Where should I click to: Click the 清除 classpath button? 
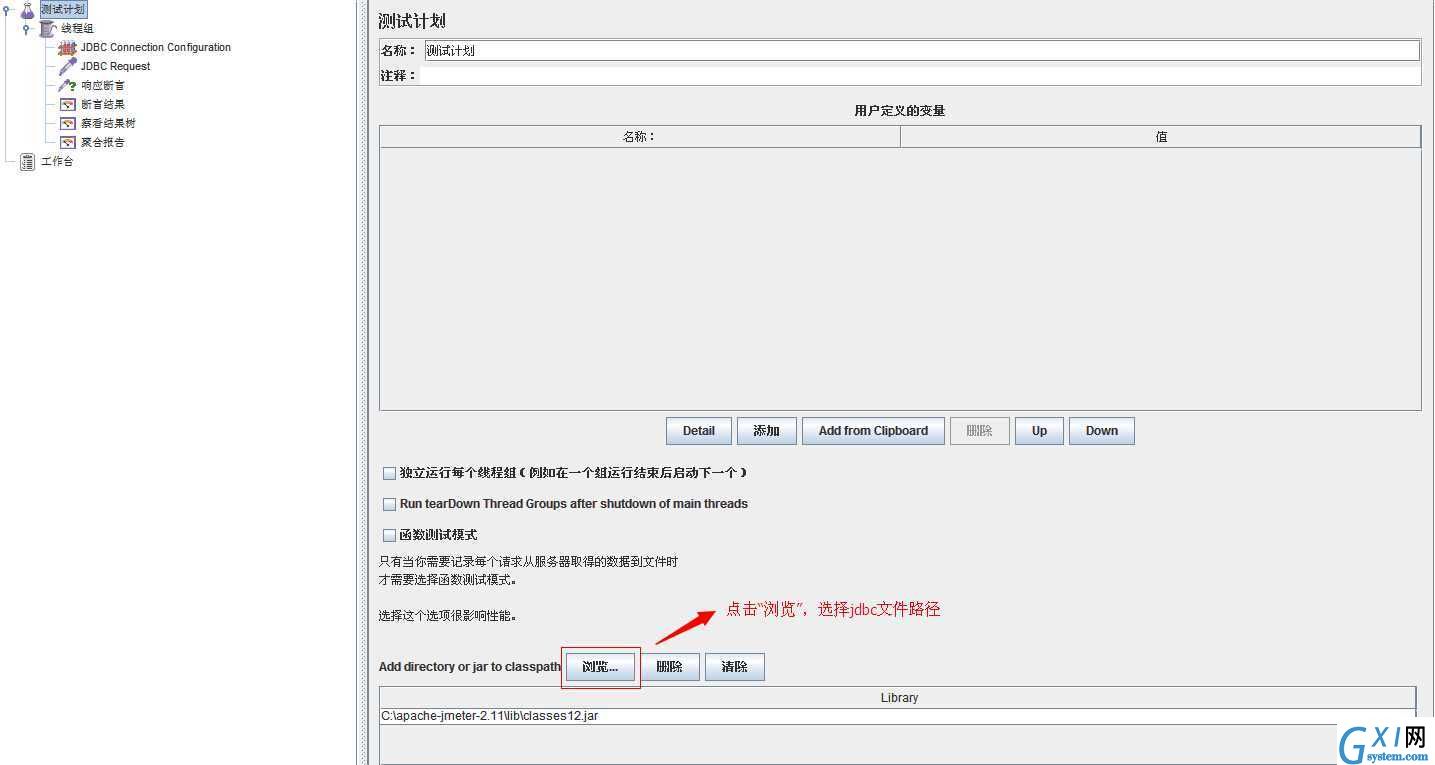click(735, 667)
